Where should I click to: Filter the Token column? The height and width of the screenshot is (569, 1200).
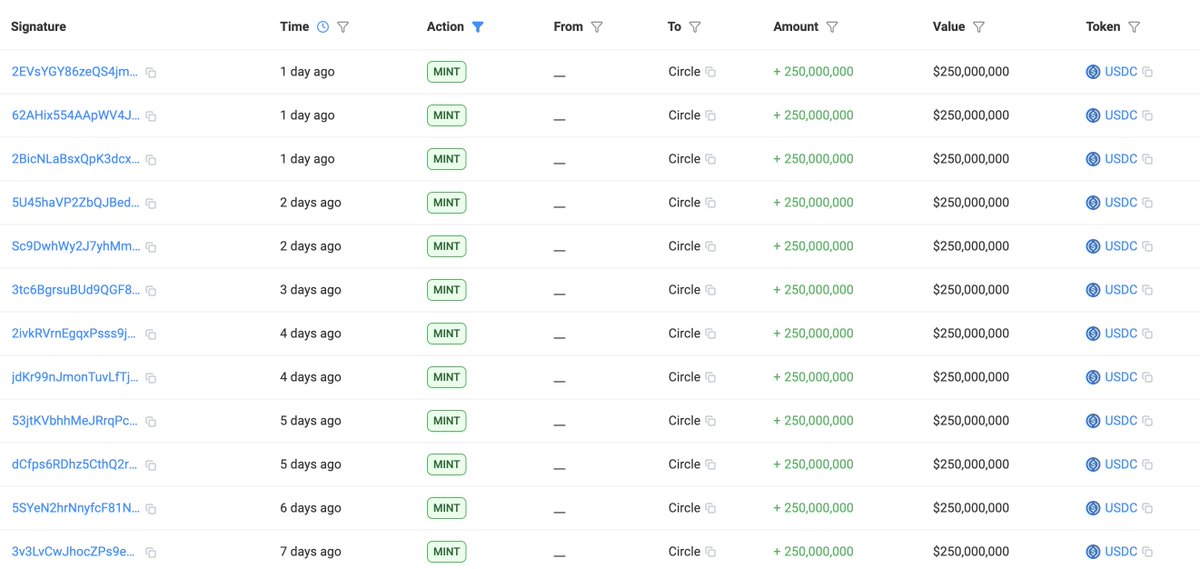pyautogui.click(x=1134, y=27)
